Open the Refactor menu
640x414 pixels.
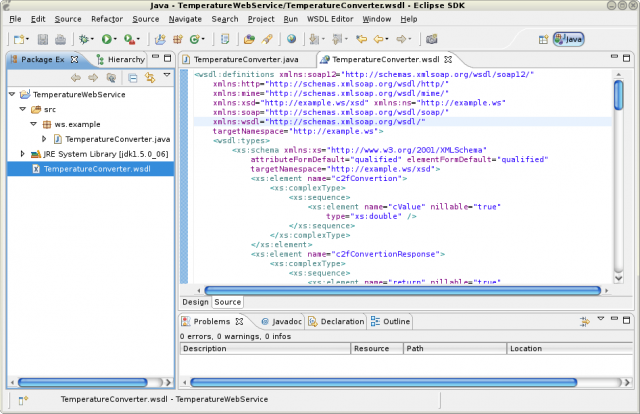pyautogui.click(x=107, y=19)
